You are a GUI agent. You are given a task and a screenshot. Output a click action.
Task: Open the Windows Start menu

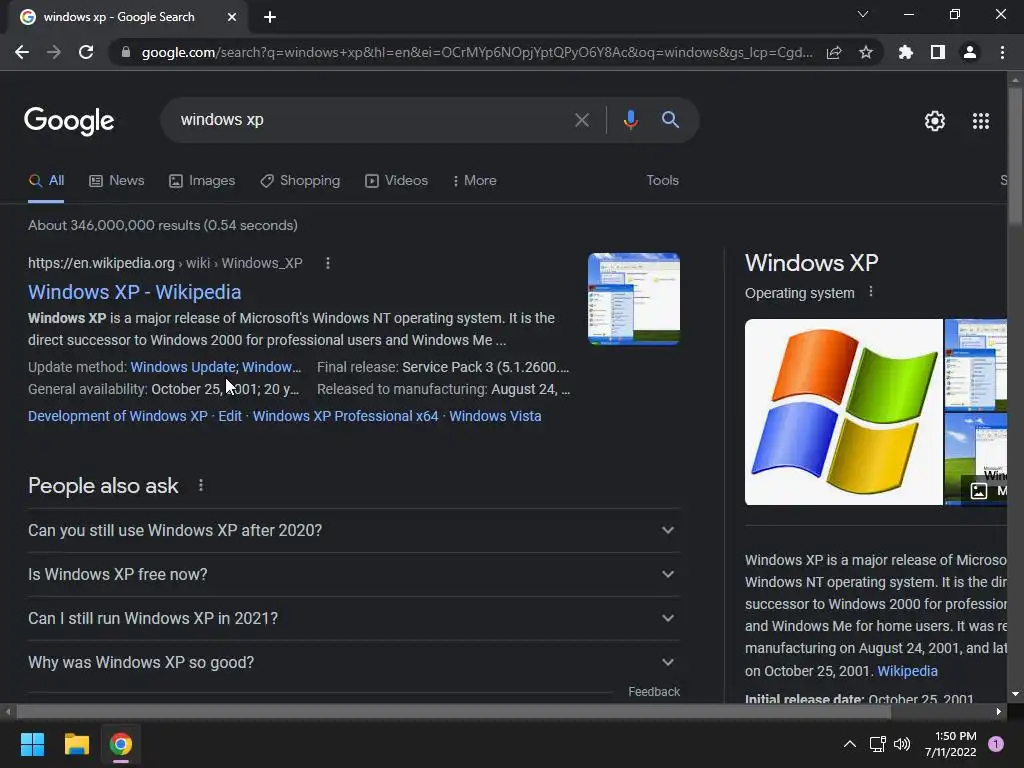click(x=32, y=744)
